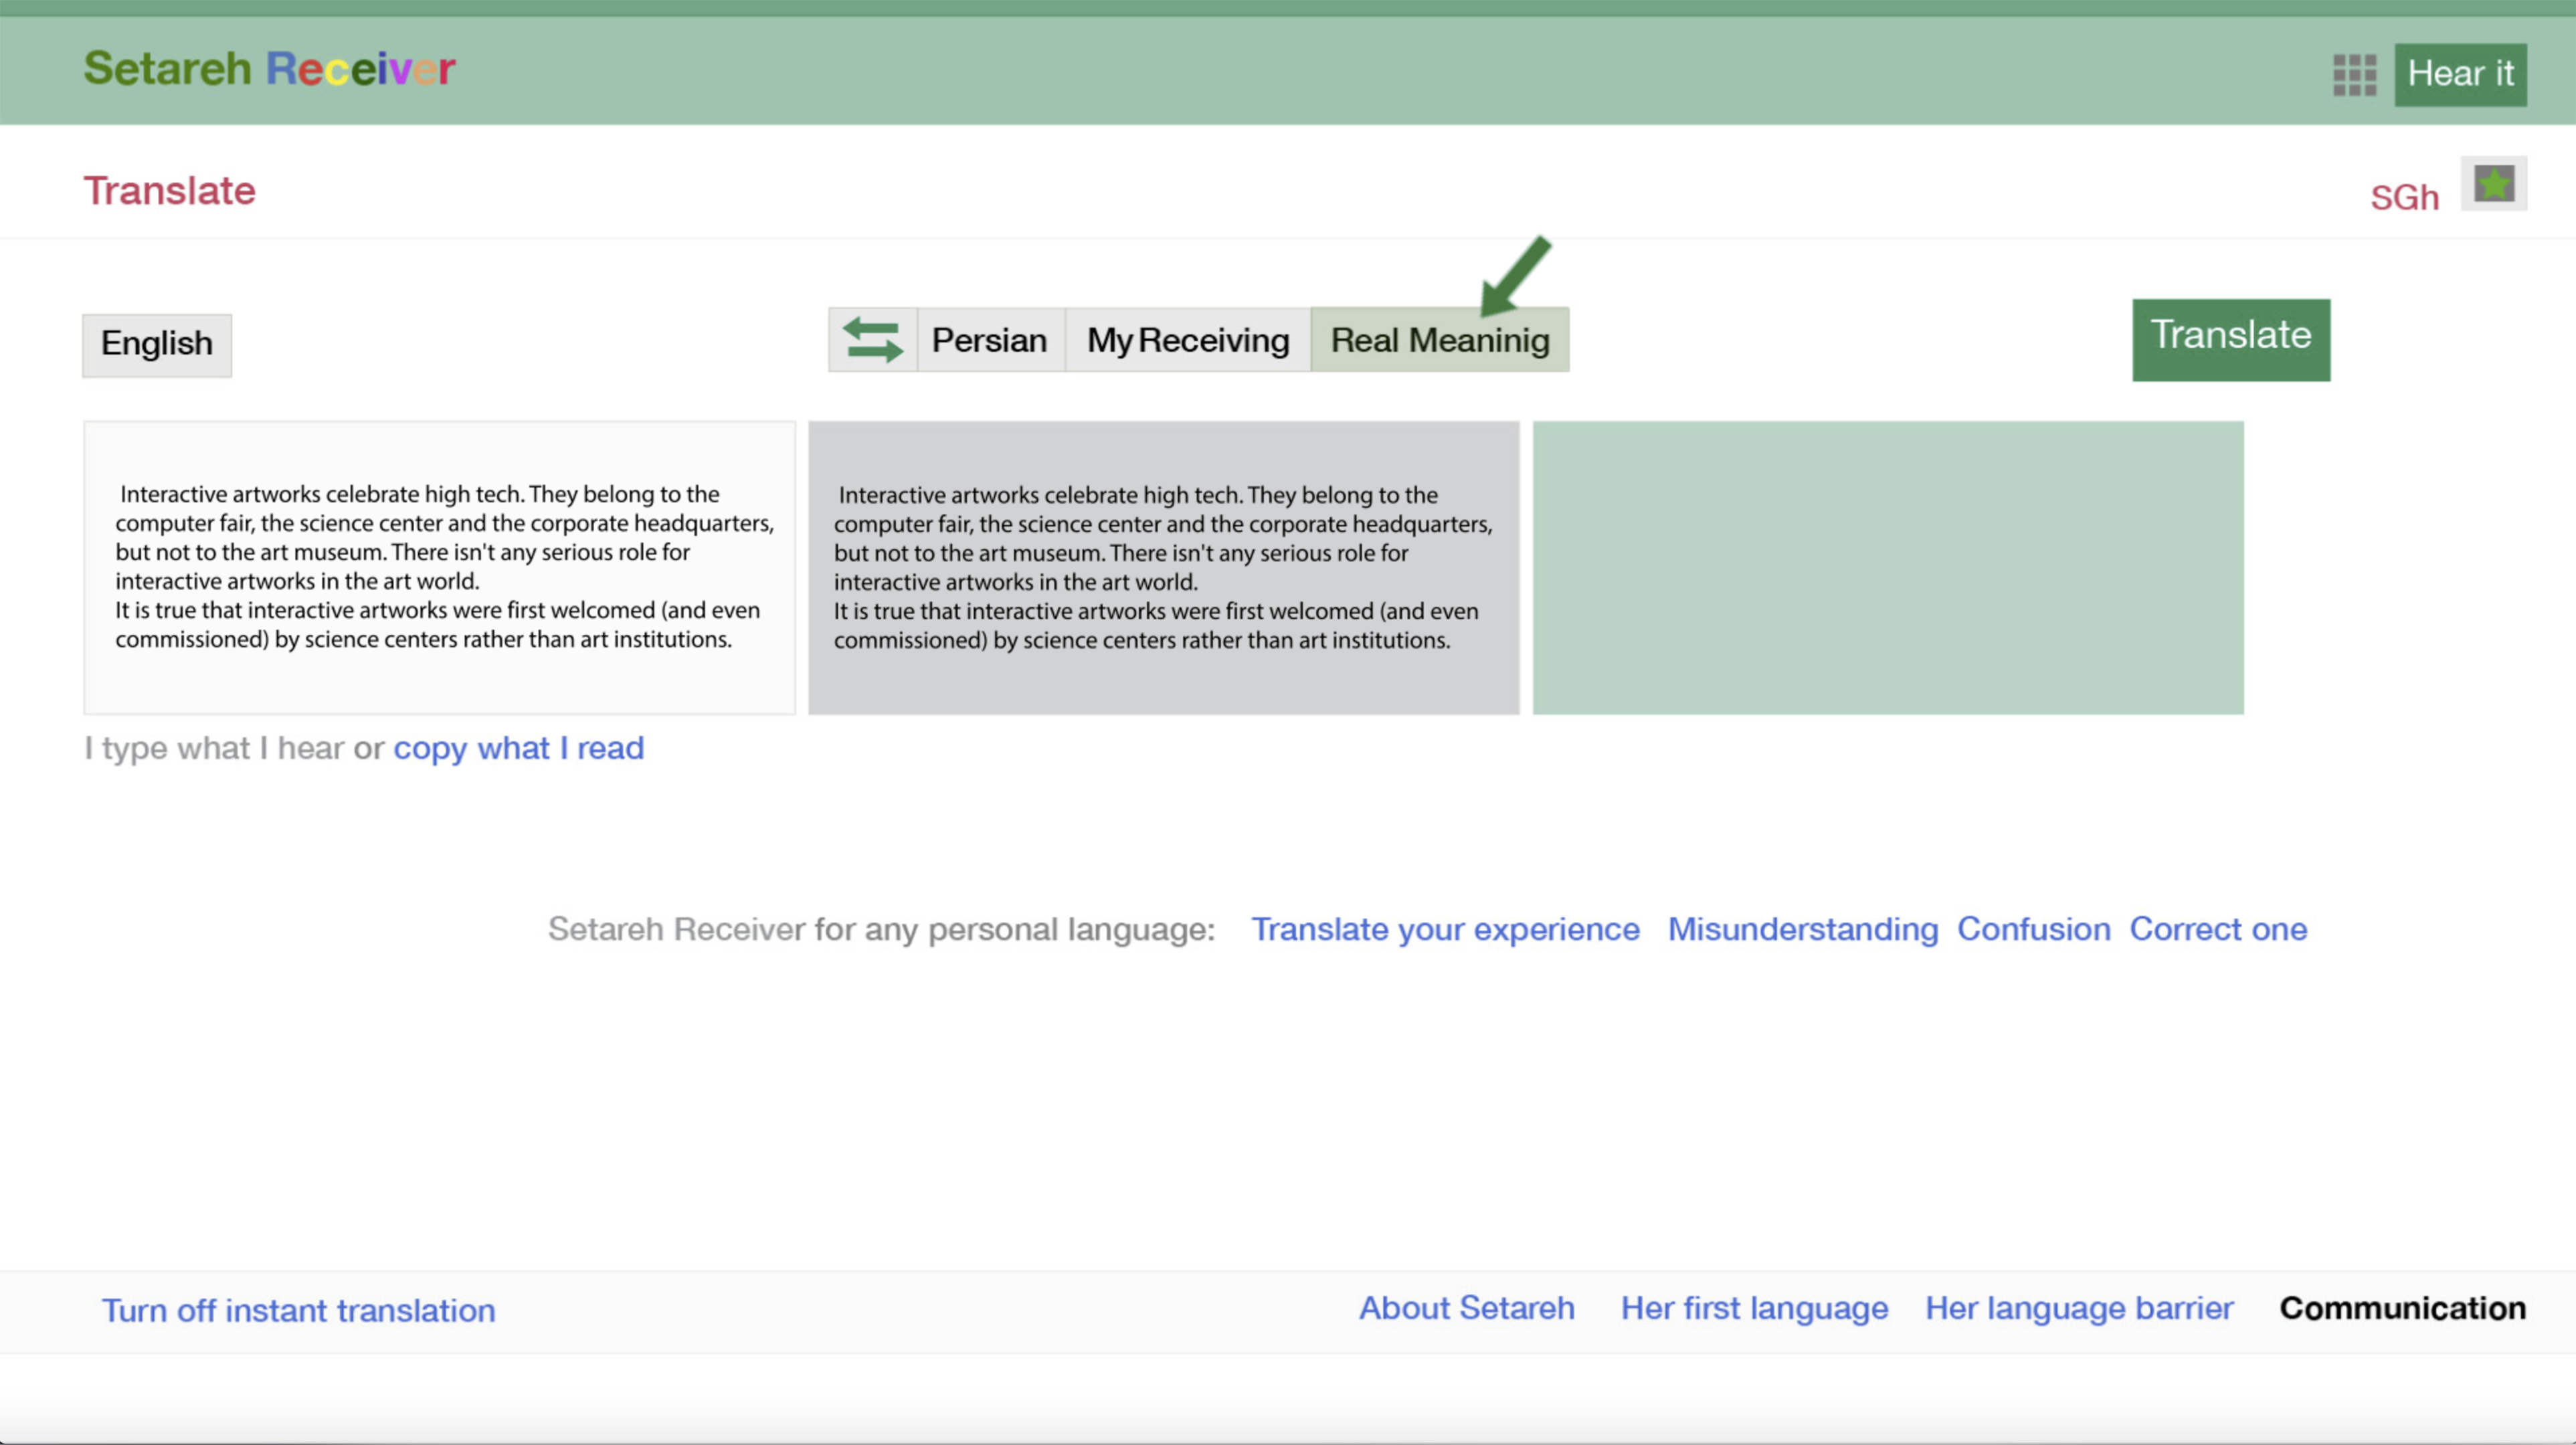Click the empty green Real Meaning panel
This screenshot has width=2576, height=1445.
click(1887, 567)
